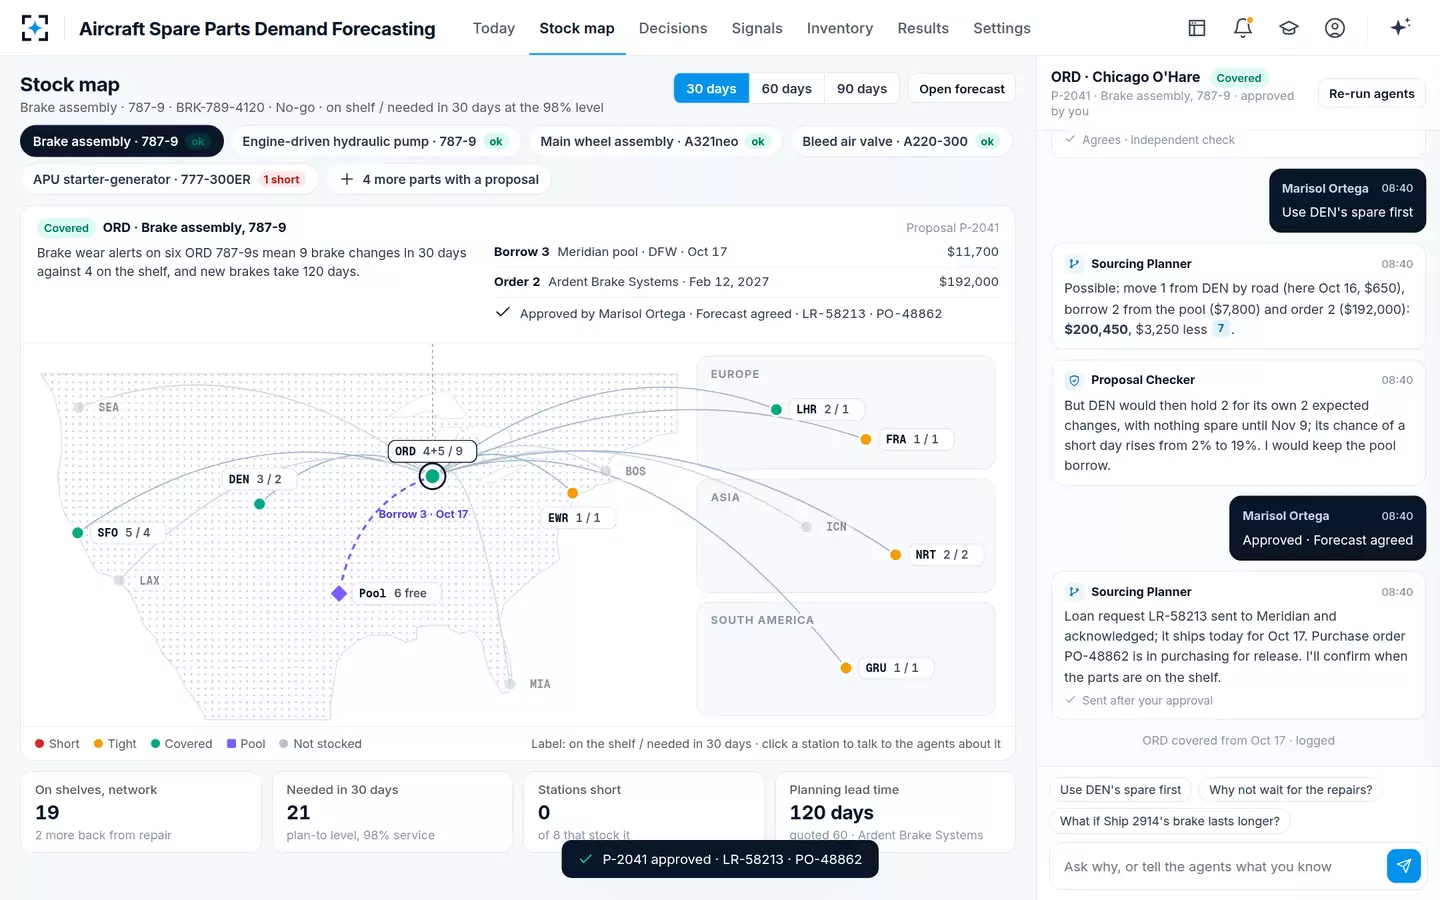Click the Proposal Checker shield icon

point(1074,380)
